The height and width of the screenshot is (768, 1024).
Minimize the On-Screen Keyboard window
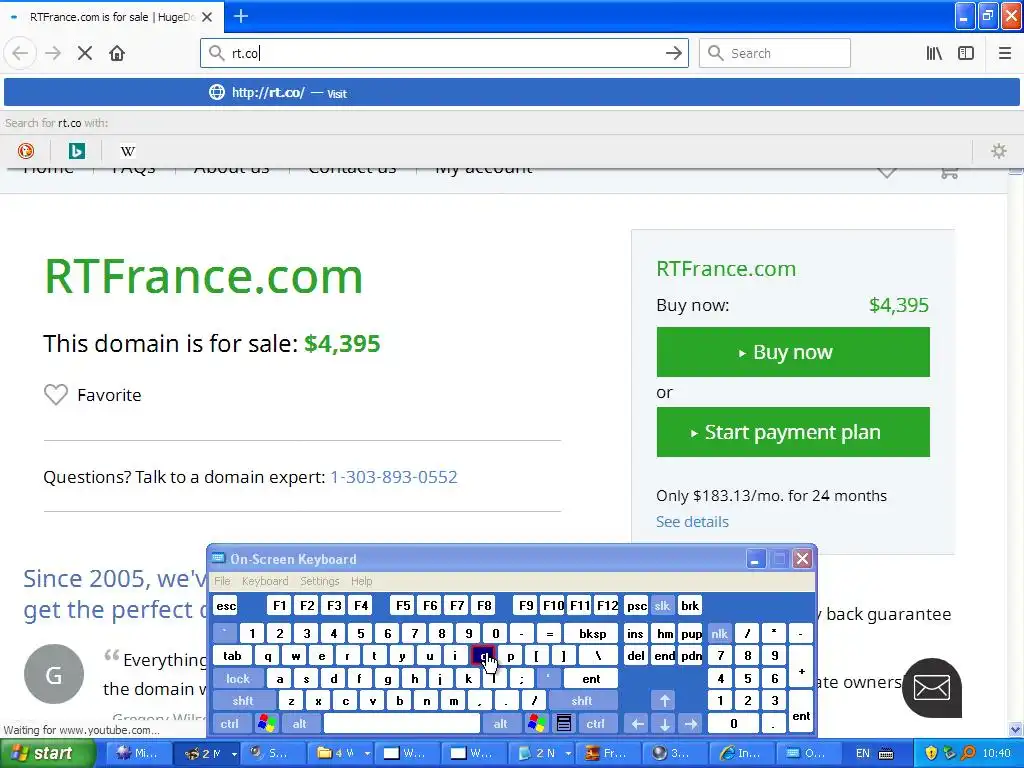tap(755, 559)
